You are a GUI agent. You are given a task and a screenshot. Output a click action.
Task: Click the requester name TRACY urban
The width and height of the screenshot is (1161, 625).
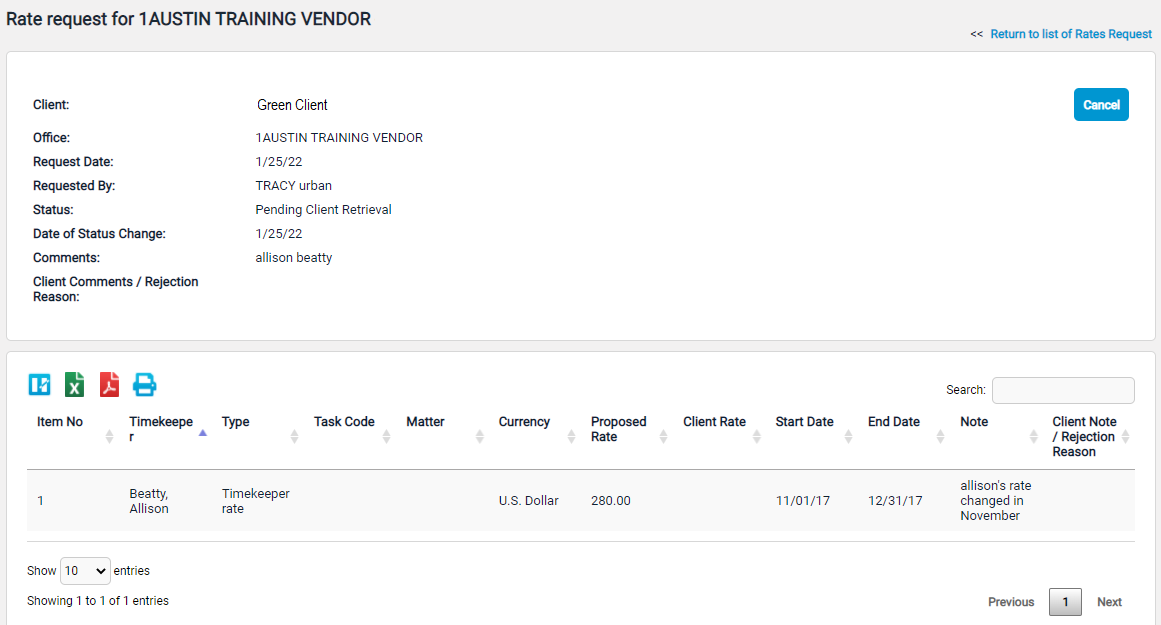click(294, 186)
